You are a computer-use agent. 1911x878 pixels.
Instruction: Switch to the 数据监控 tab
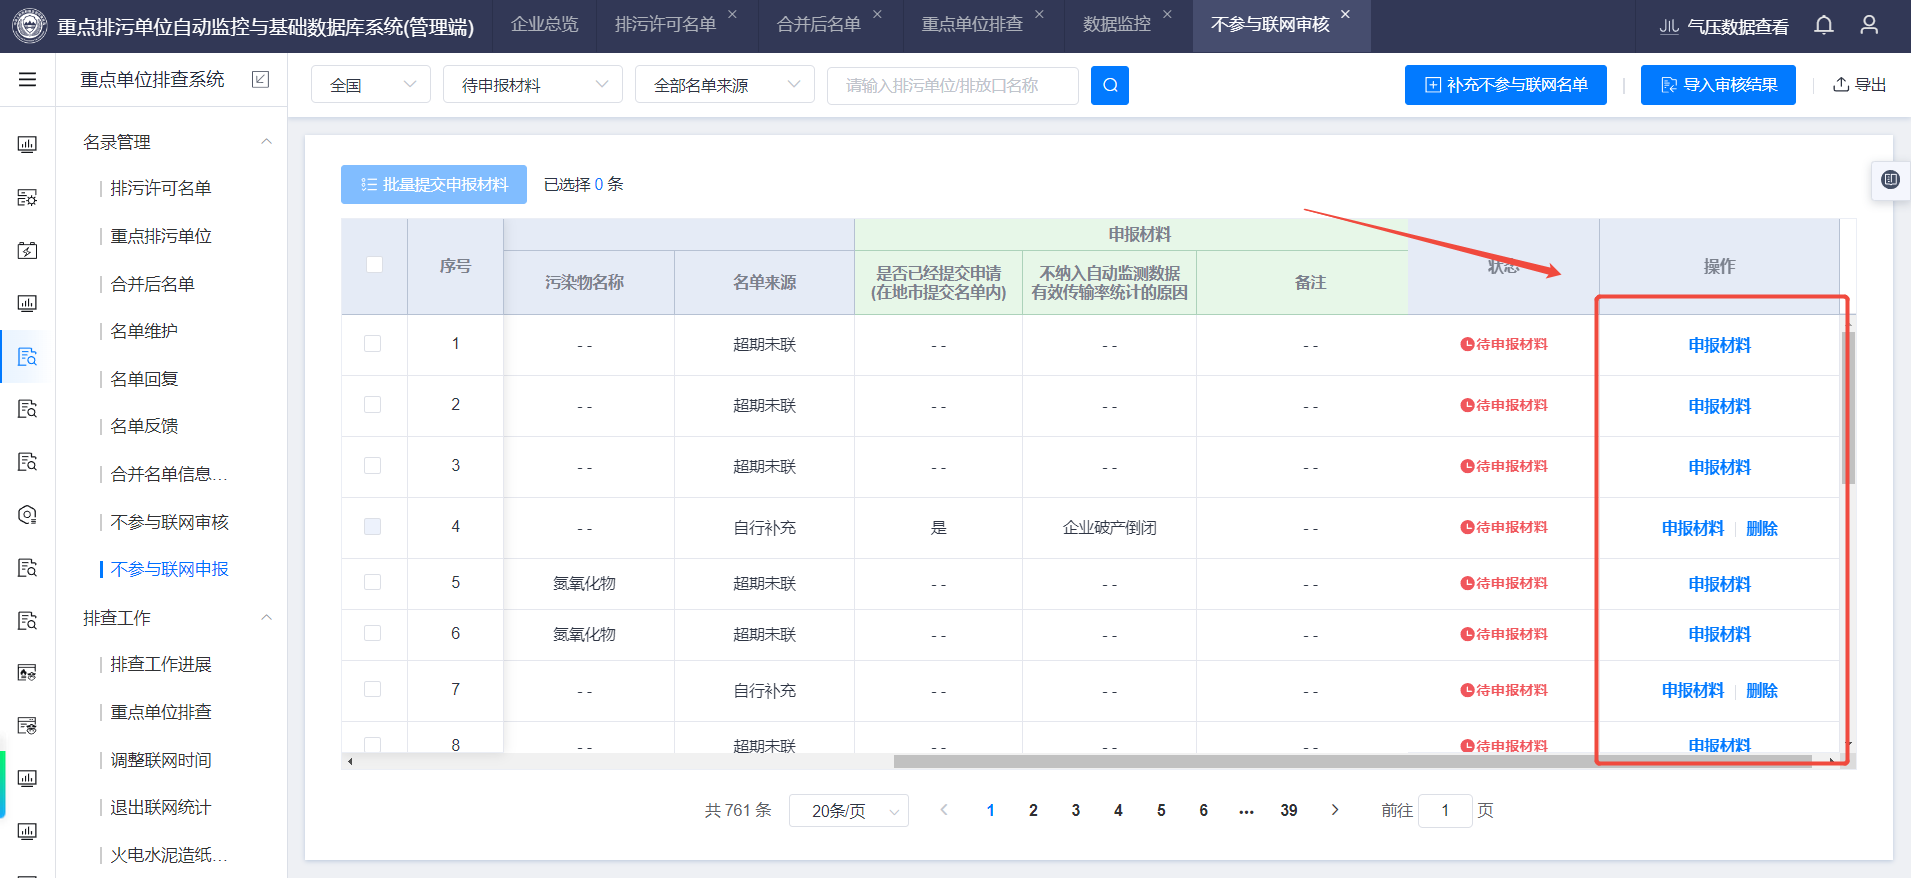(x=1117, y=25)
